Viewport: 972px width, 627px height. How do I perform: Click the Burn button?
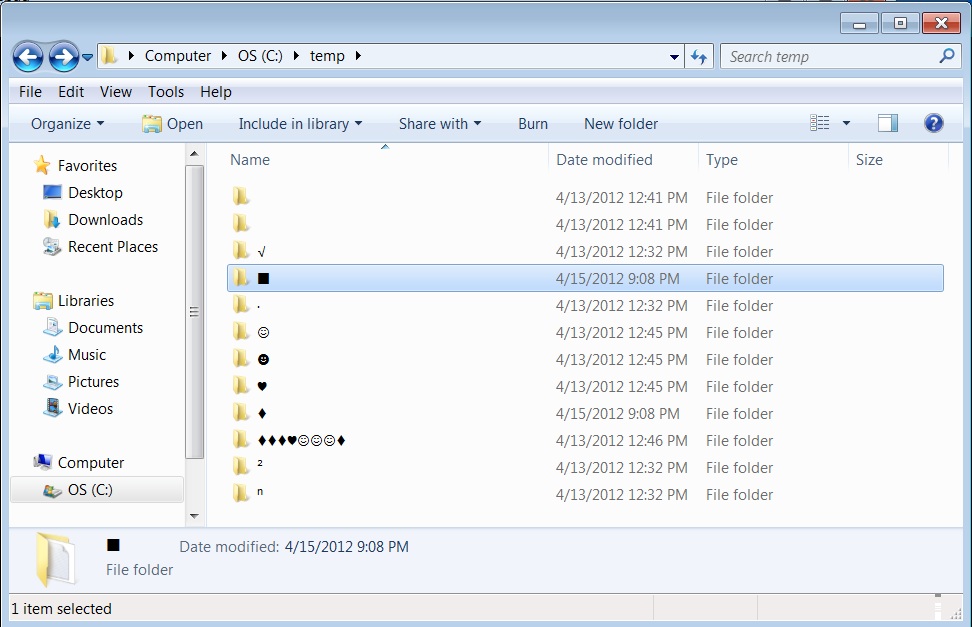[x=533, y=124]
